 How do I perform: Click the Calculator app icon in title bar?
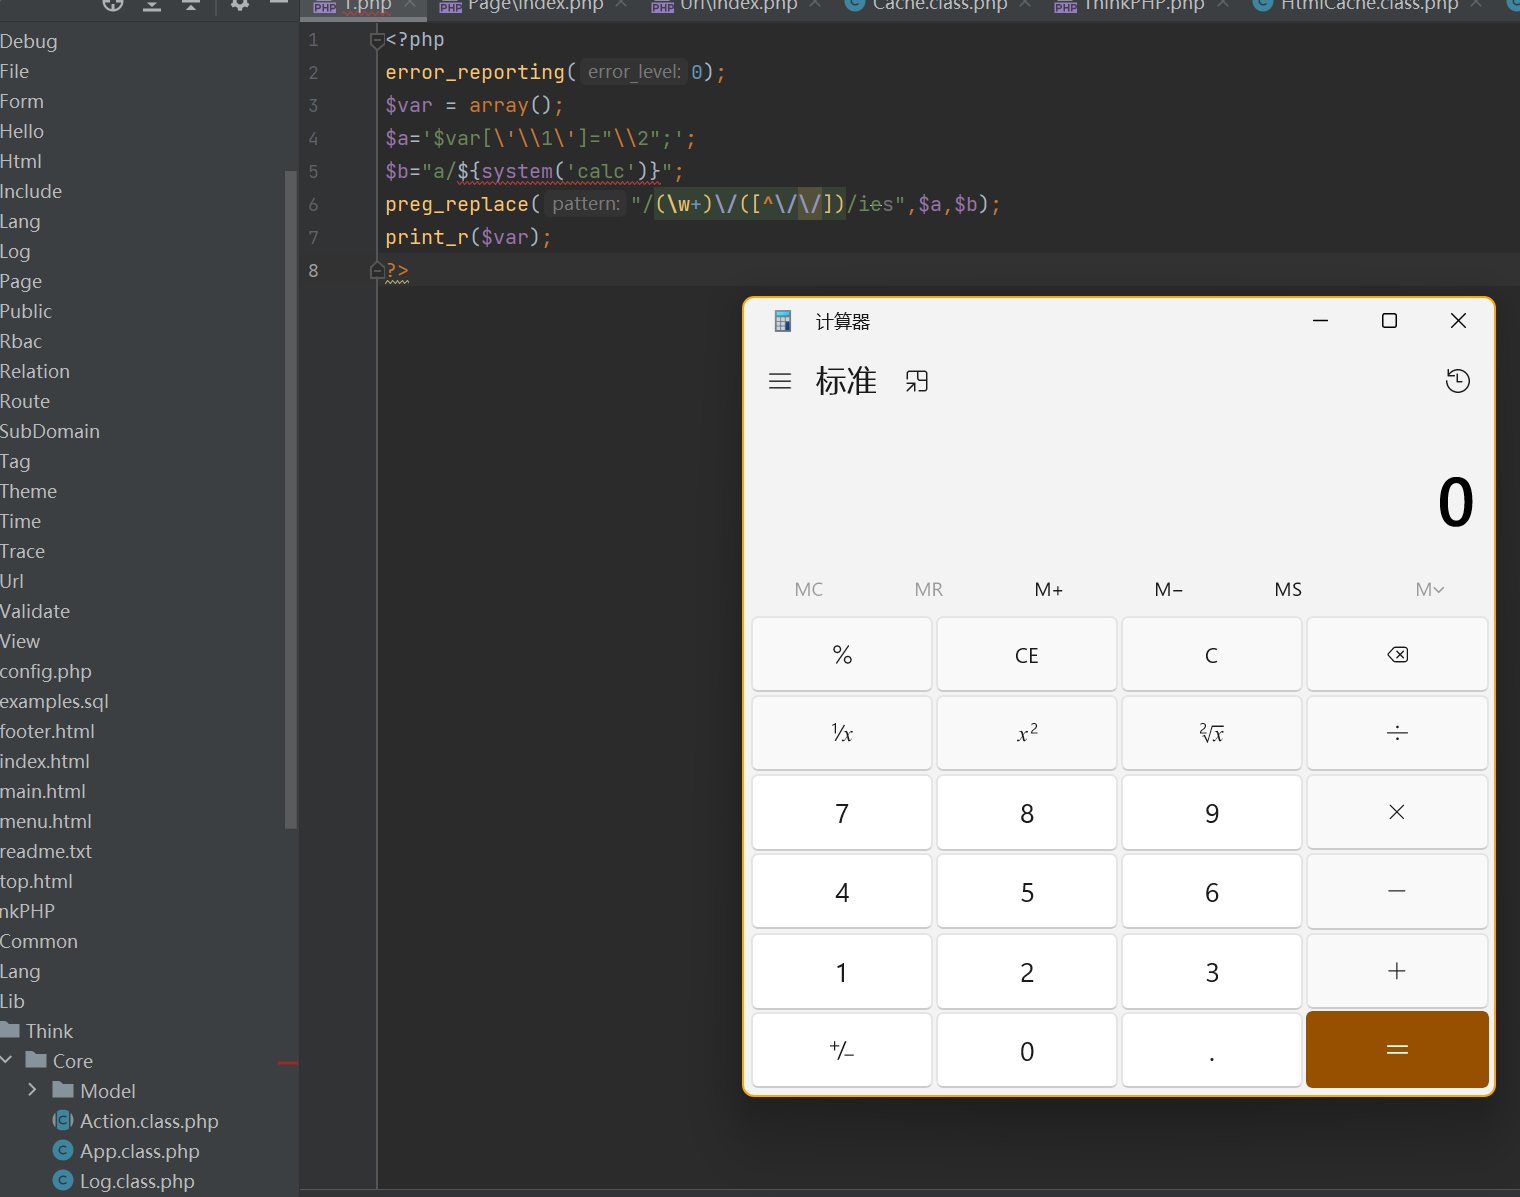click(783, 321)
